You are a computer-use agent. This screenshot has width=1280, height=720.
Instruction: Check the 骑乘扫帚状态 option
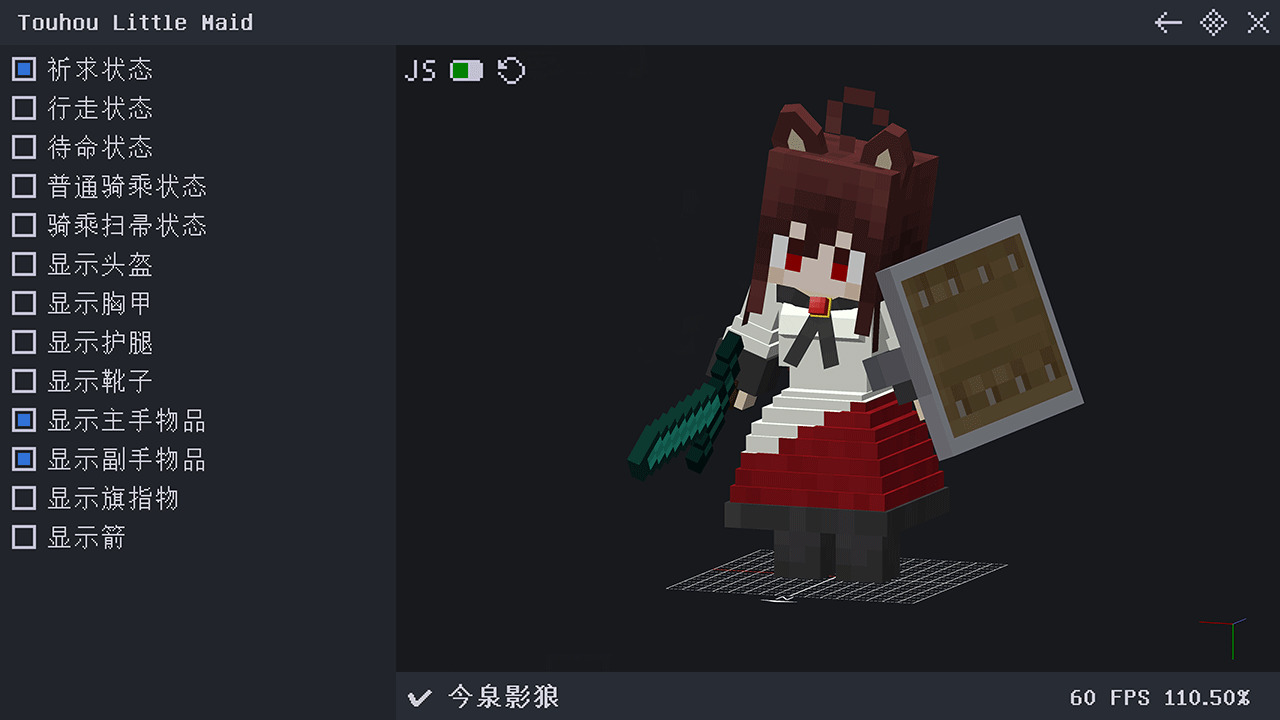[x=24, y=225]
